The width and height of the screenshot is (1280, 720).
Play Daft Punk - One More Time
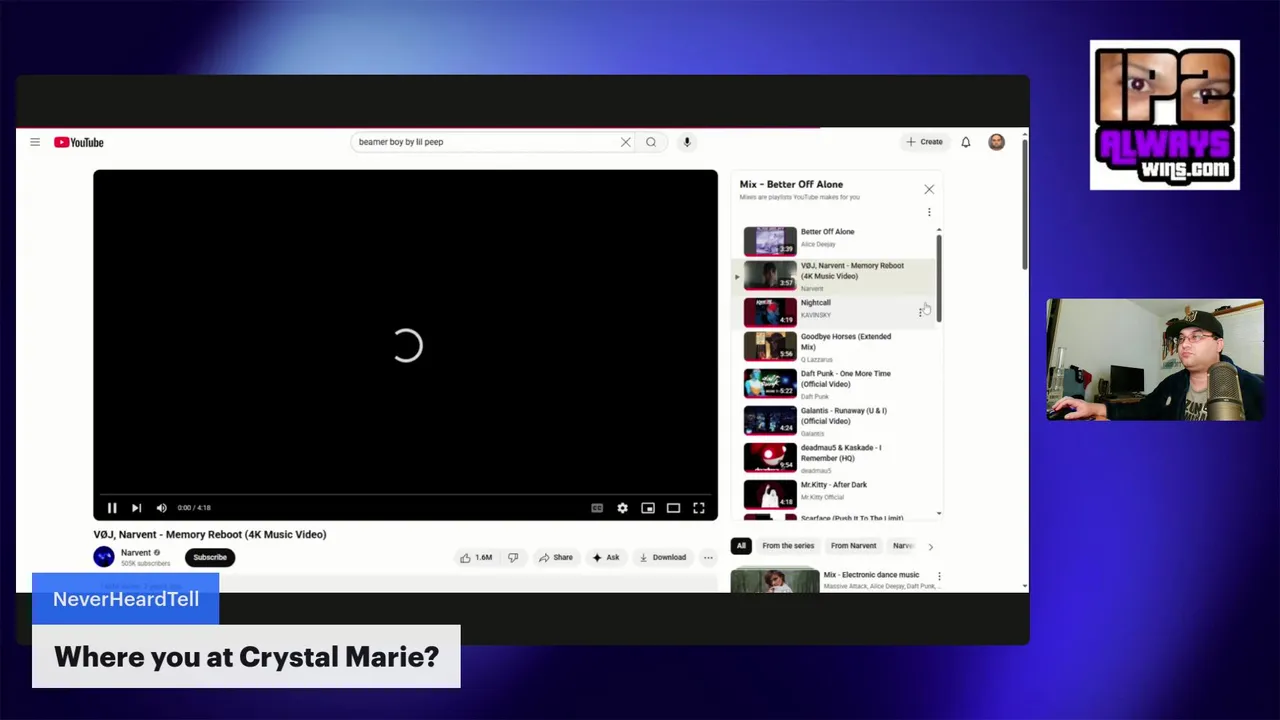835,384
